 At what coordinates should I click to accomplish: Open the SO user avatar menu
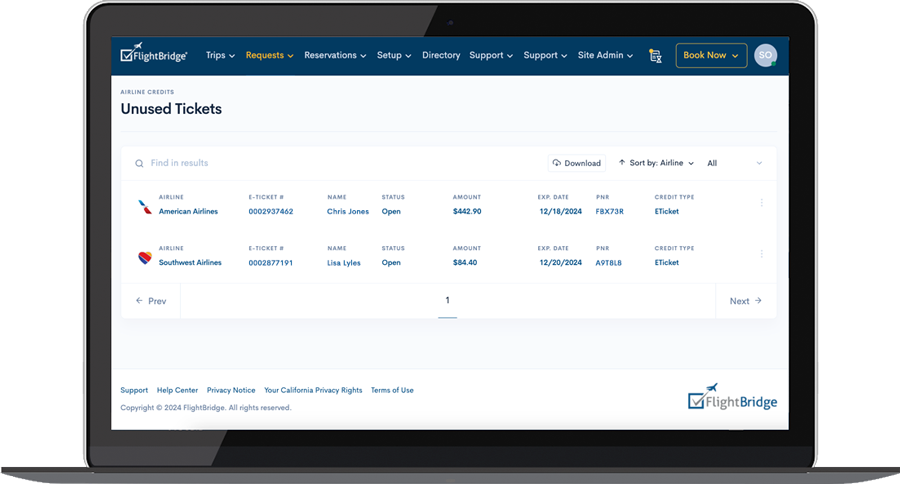pos(765,56)
